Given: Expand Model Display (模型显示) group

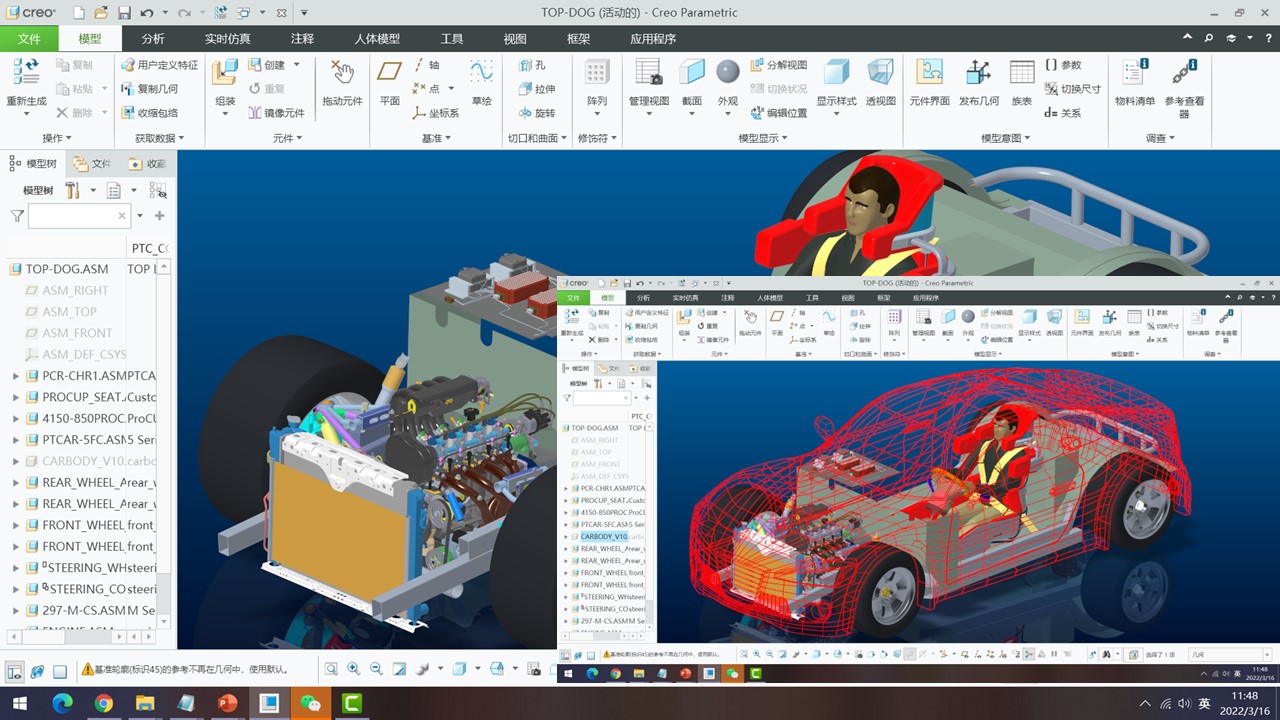Looking at the screenshot, I should 762,138.
